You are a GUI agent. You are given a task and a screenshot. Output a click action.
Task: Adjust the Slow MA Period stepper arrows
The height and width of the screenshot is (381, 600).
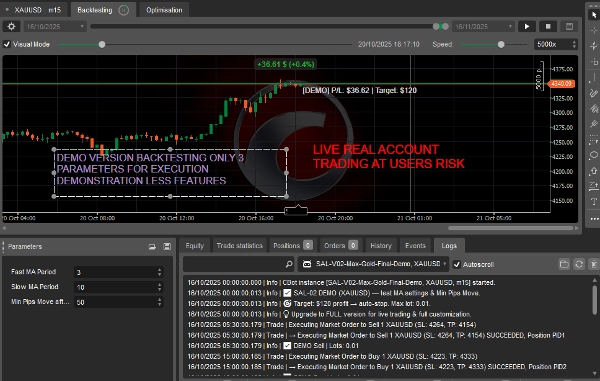click(x=160, y=287)
